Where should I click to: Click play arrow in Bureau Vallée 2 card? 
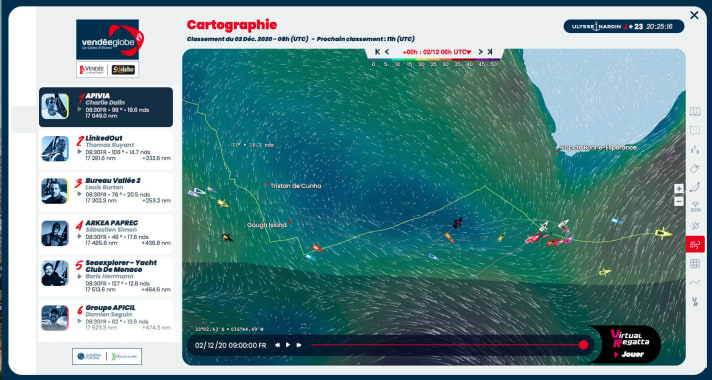pyautogui.click(x=80, y=194)
